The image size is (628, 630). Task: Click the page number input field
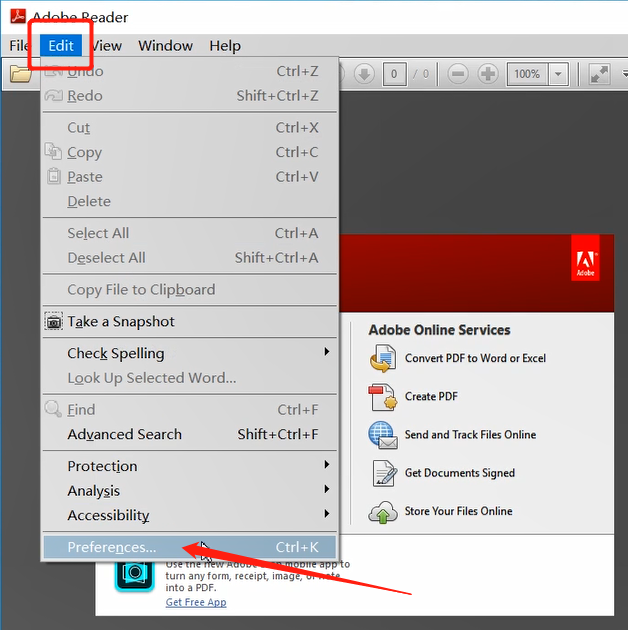[x=394, y=74]
